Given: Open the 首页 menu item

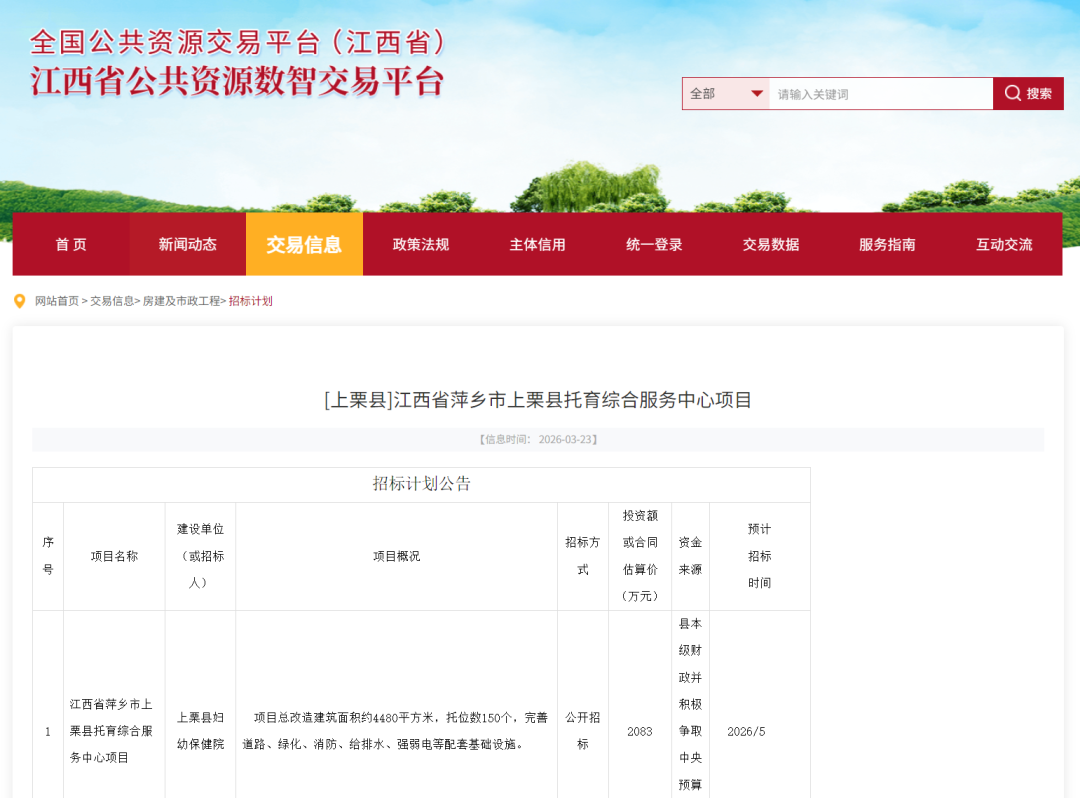Looking at the screenshot, I should pyautogui.click(x=70, y=244).
